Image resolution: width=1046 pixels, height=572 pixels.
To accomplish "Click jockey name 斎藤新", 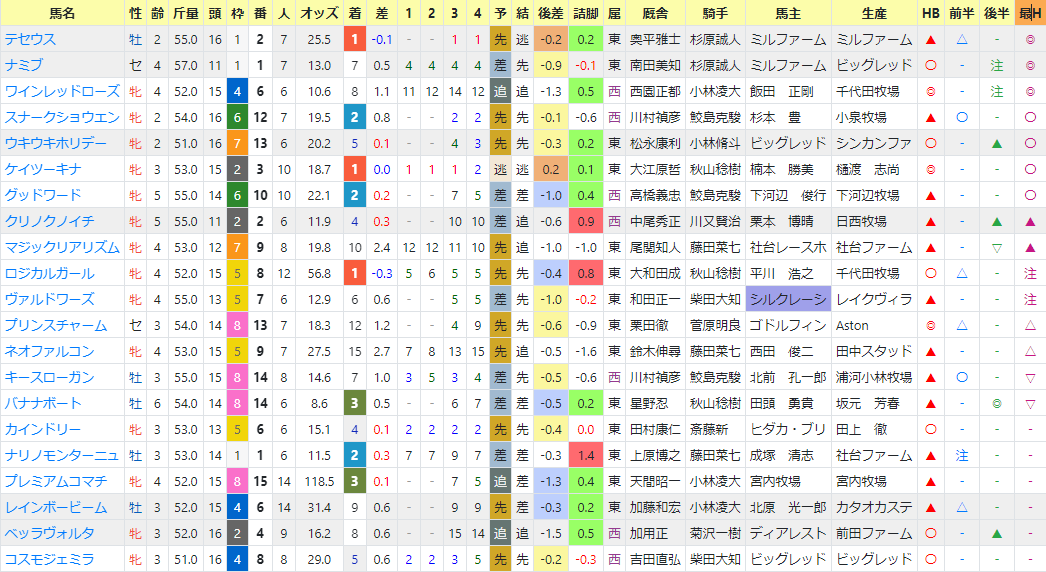I will point(708,430).
